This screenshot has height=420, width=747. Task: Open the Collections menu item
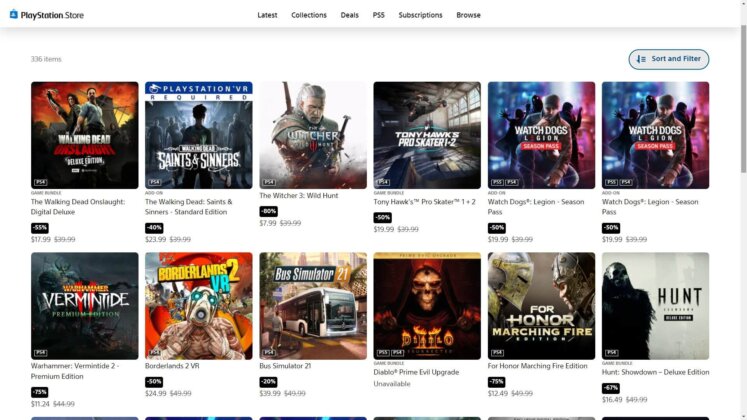309,15
